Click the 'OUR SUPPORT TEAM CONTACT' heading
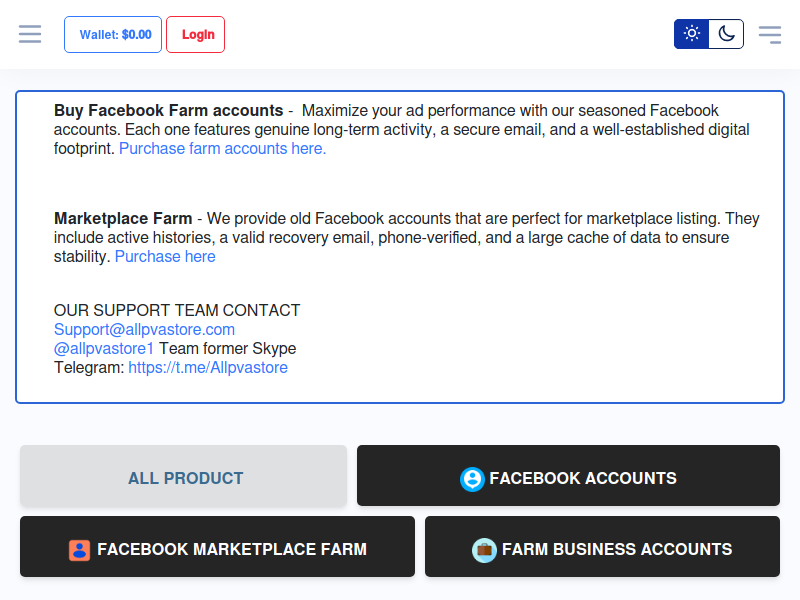Image resolution: width=800 pixels, height=600 pixels. click(177, 311)
